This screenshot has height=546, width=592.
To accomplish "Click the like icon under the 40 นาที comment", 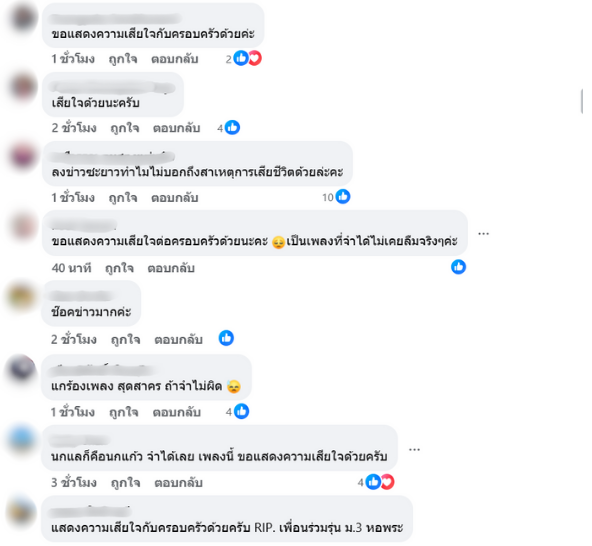I will [458, 267].
